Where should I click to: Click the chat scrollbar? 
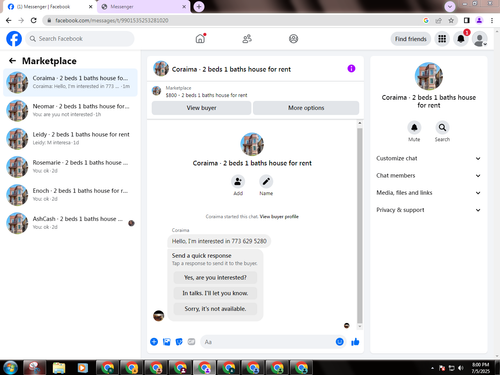tap(360, 225)
